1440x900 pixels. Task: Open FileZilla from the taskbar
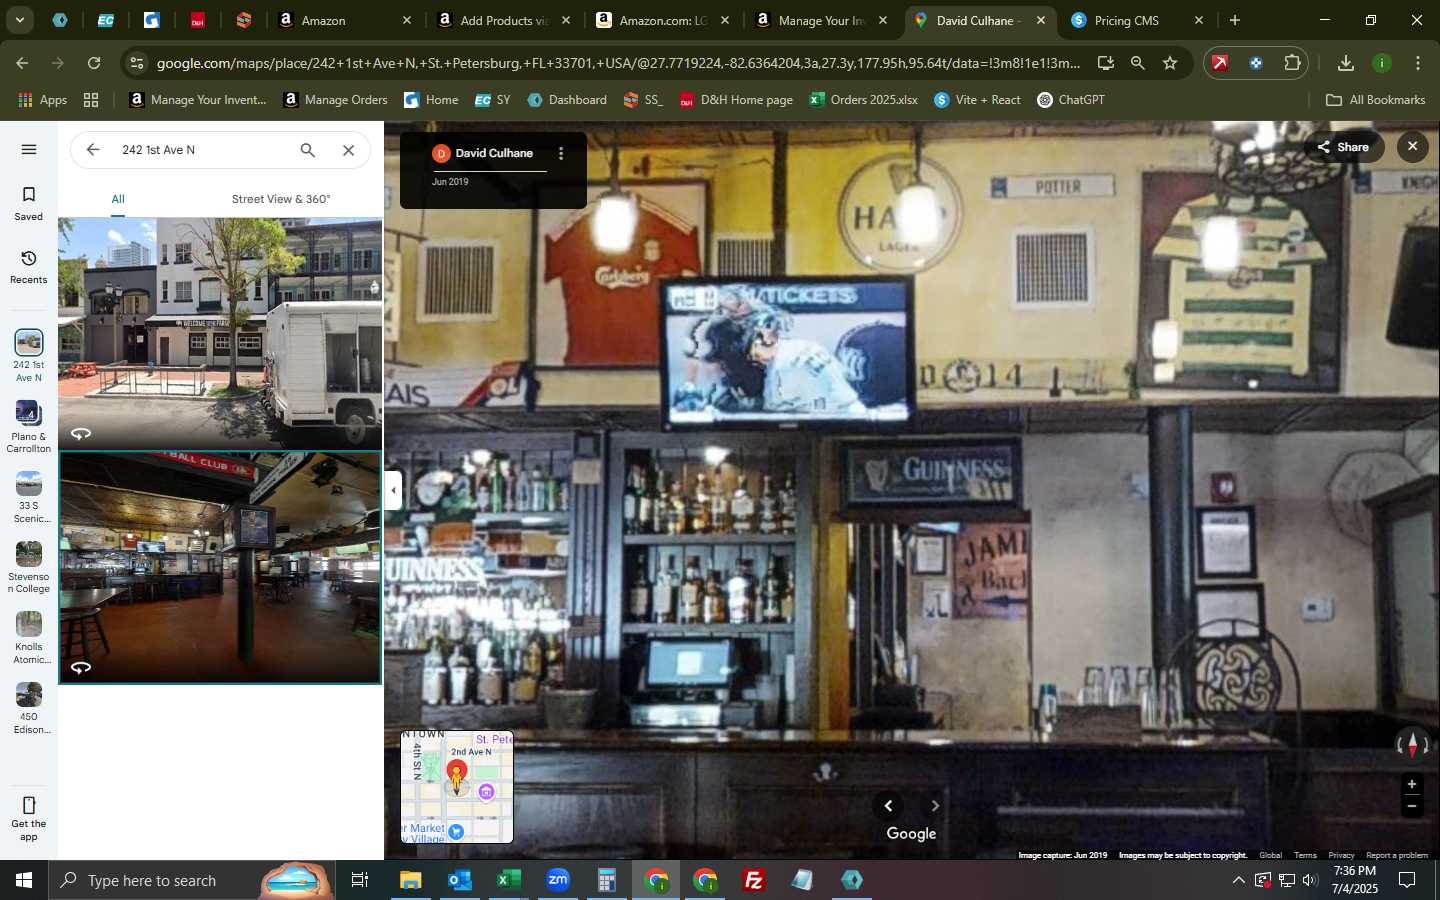pyautogui.click(x=754, y=880)
